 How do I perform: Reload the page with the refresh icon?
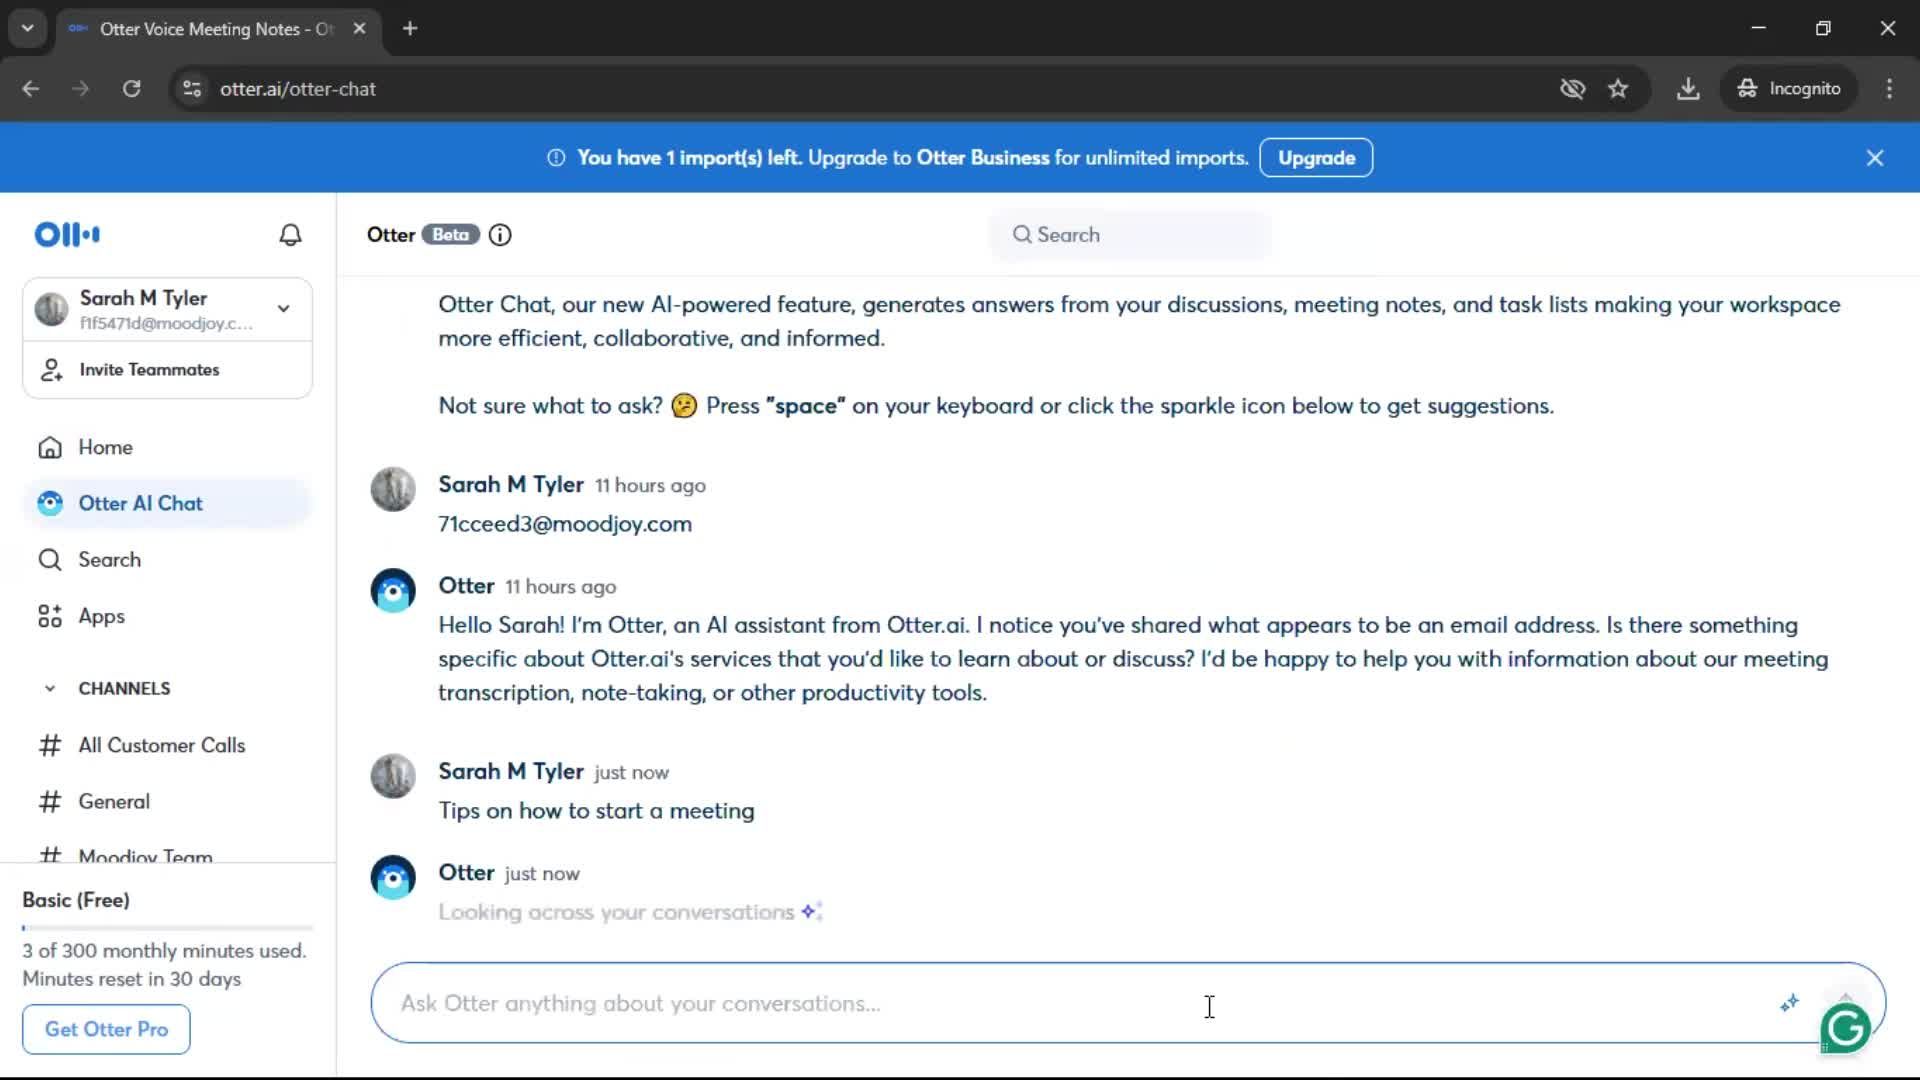(131, 89)
